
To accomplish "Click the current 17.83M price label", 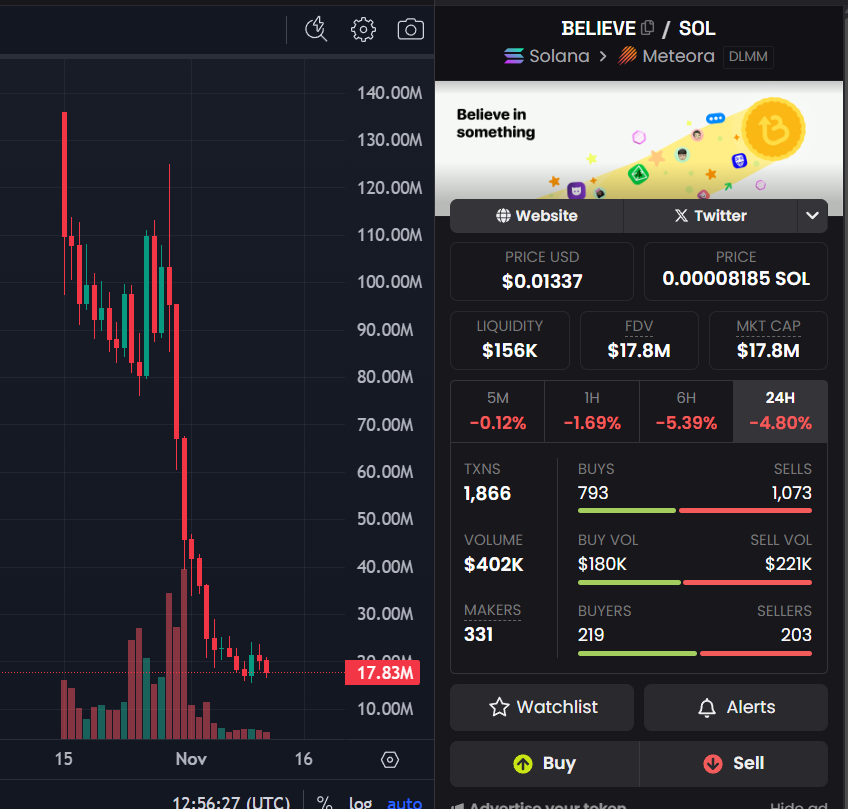I will (382, 673).
